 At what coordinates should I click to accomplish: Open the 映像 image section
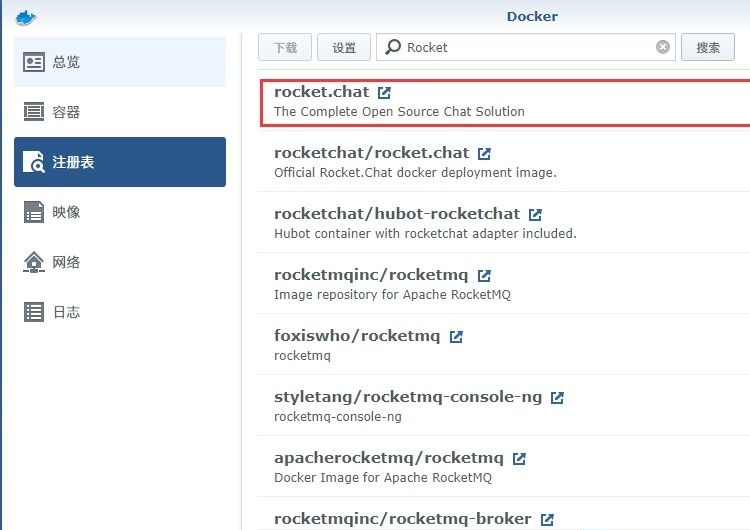120,212
